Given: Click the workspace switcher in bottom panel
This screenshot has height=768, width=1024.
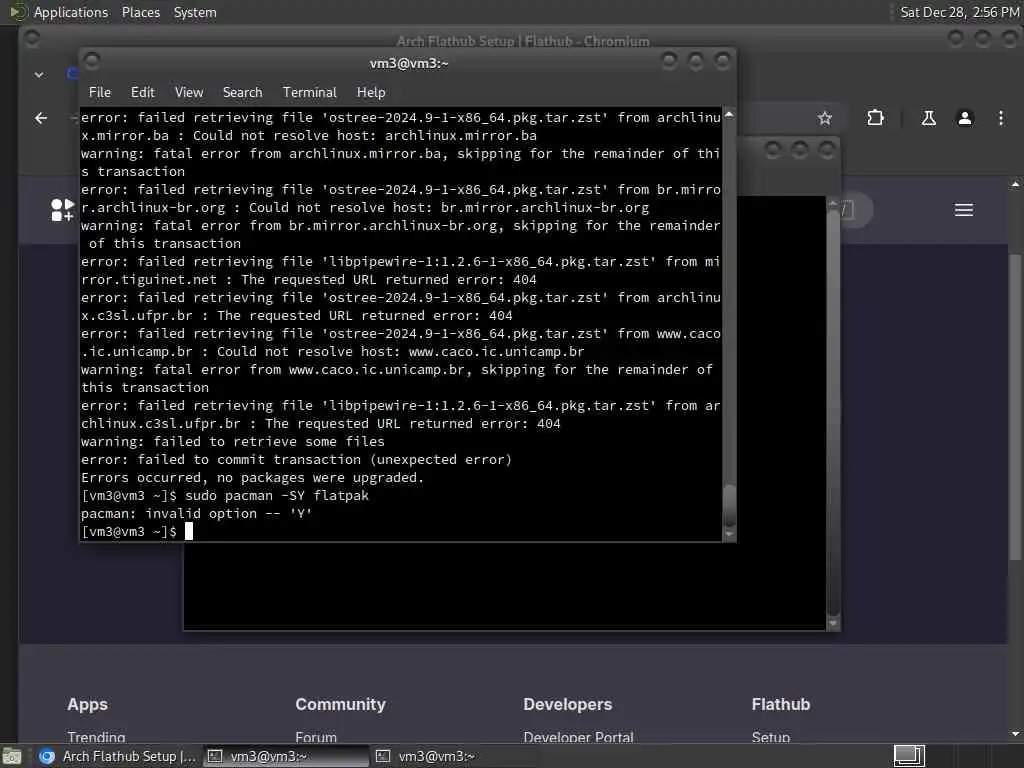Looking at the screenshot, I should (x=909, y=756).
